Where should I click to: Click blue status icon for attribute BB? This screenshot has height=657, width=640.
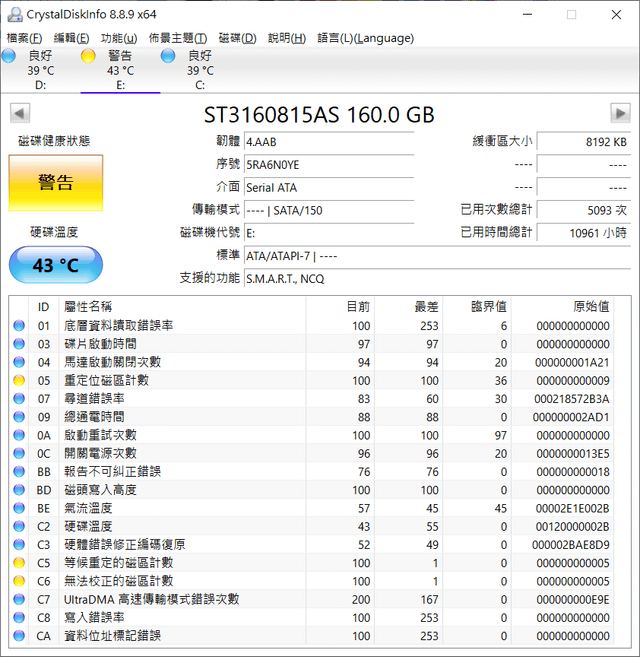(19, 472)
